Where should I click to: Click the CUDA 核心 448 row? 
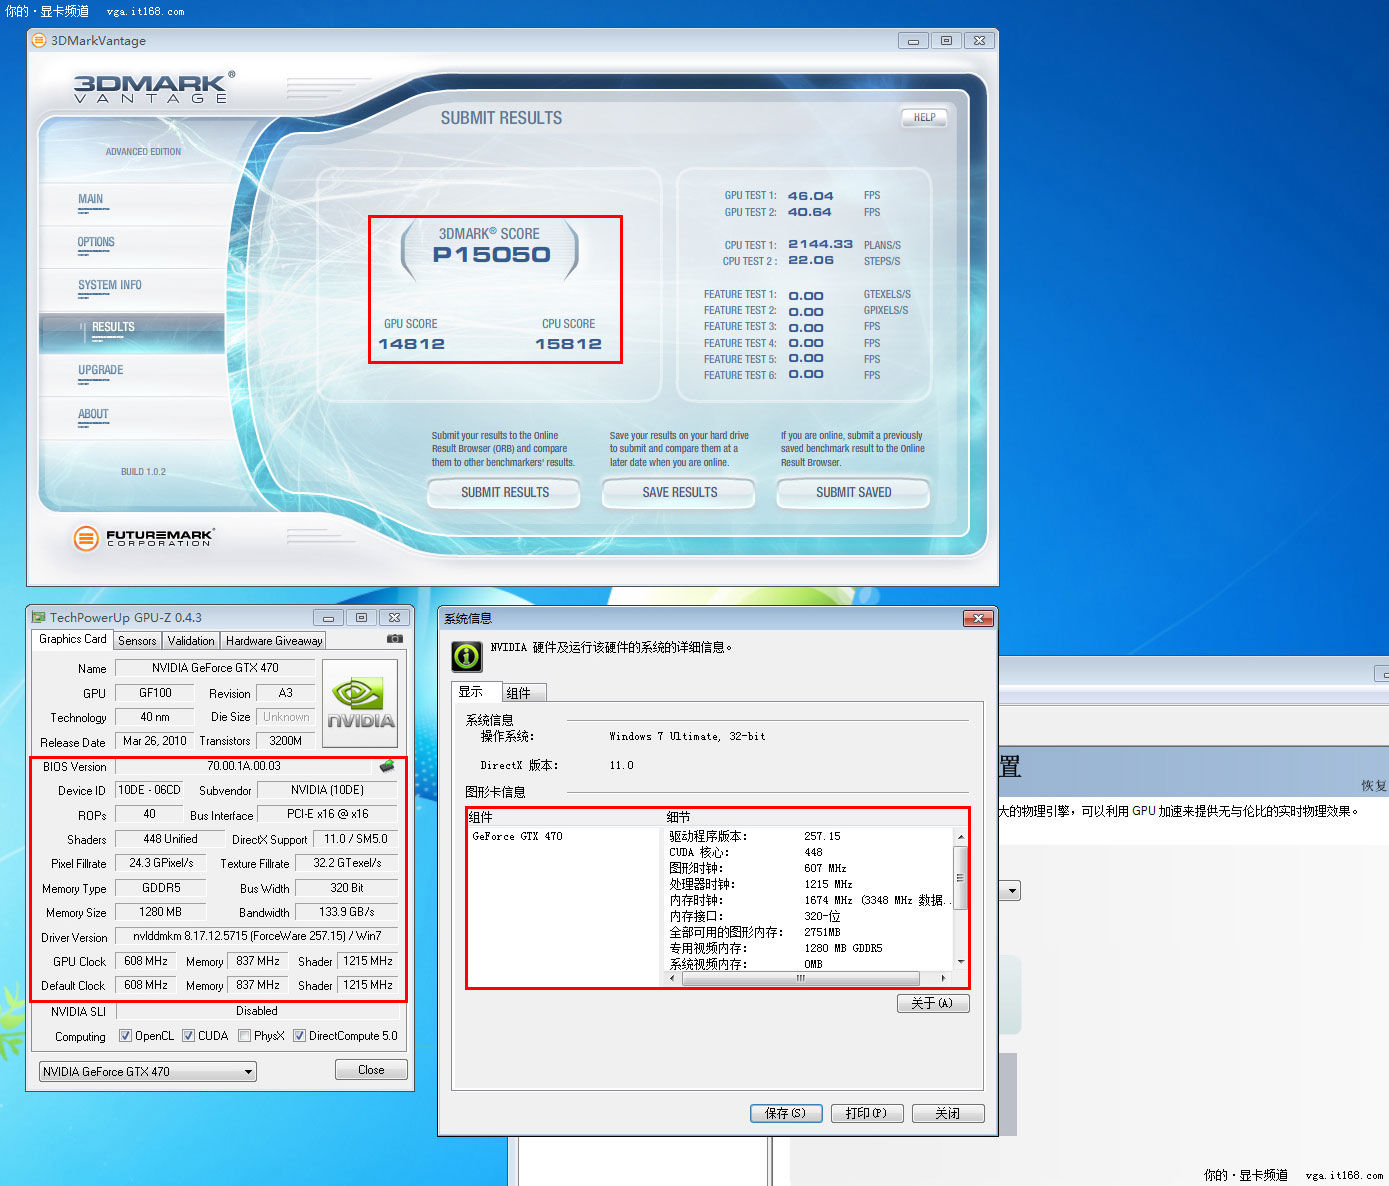[x=808, y=852]
